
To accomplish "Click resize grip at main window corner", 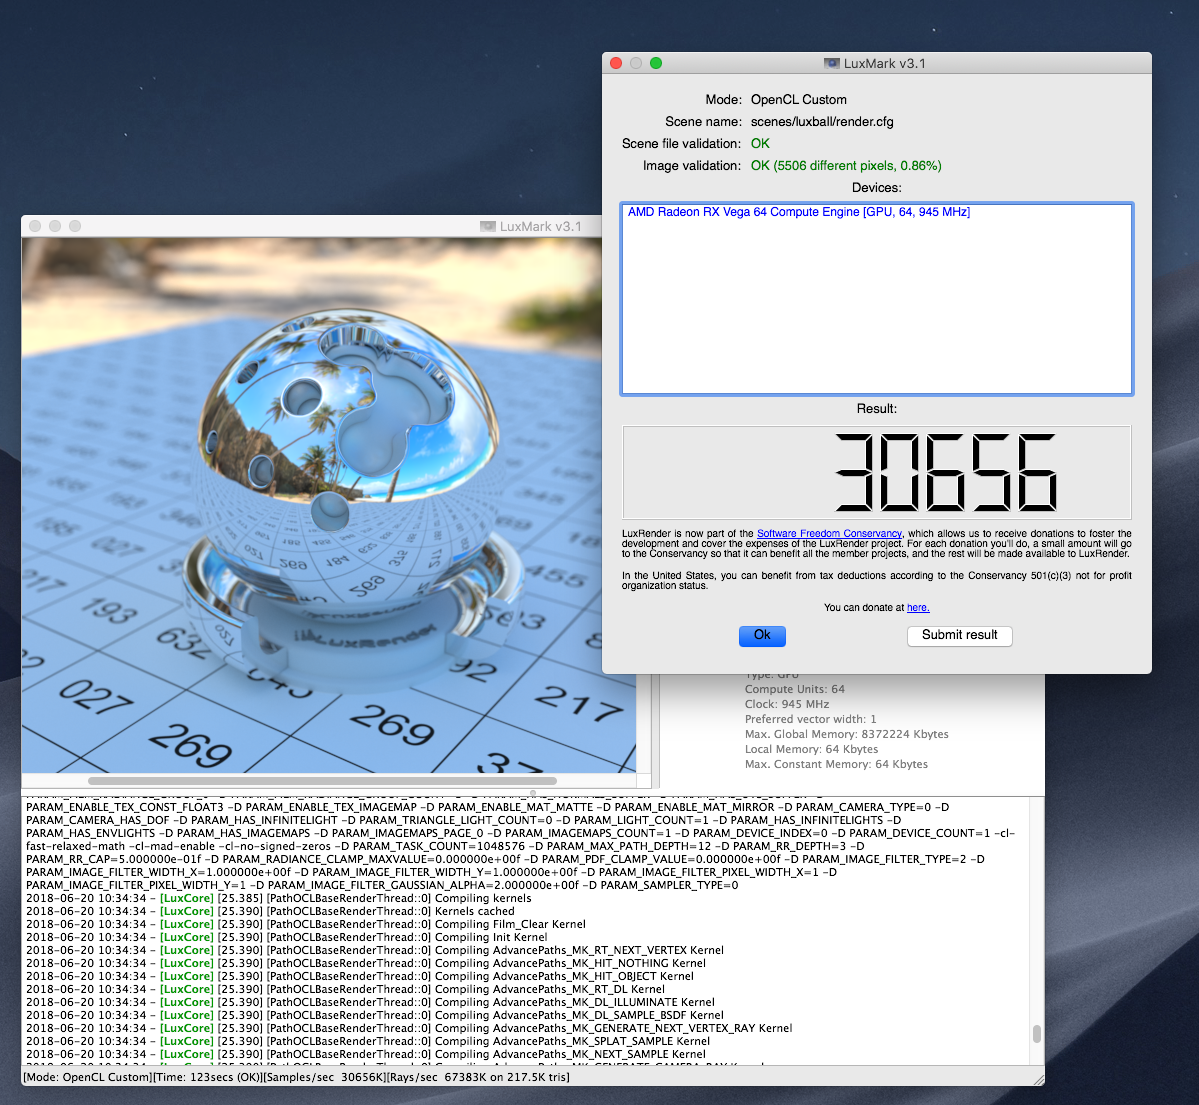I will pyautogui.click(x=1038, y=1079).
